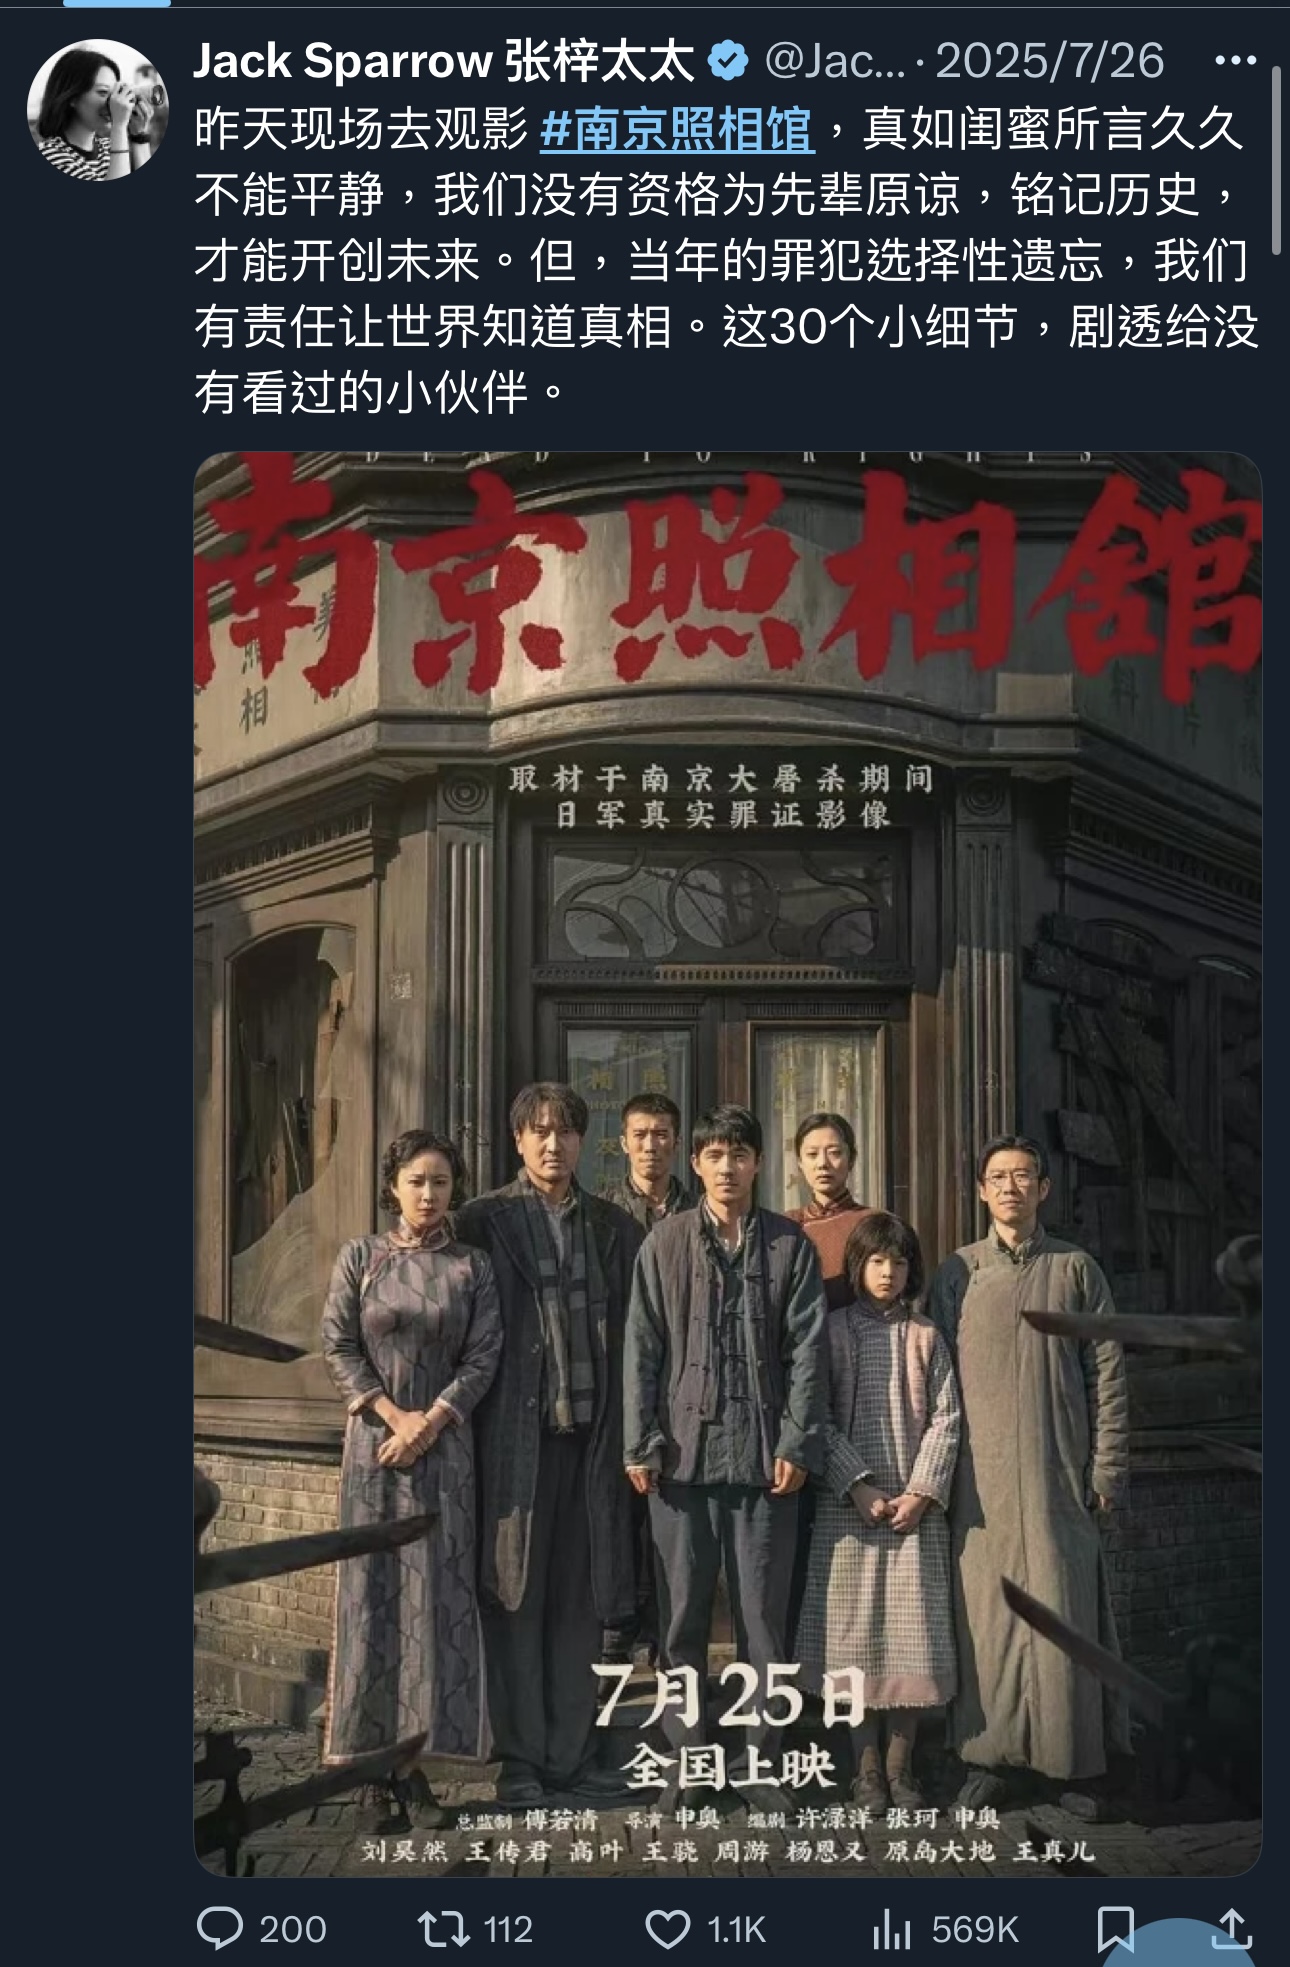Open Jack Sparrow's profile avatar

click(98, 110)
